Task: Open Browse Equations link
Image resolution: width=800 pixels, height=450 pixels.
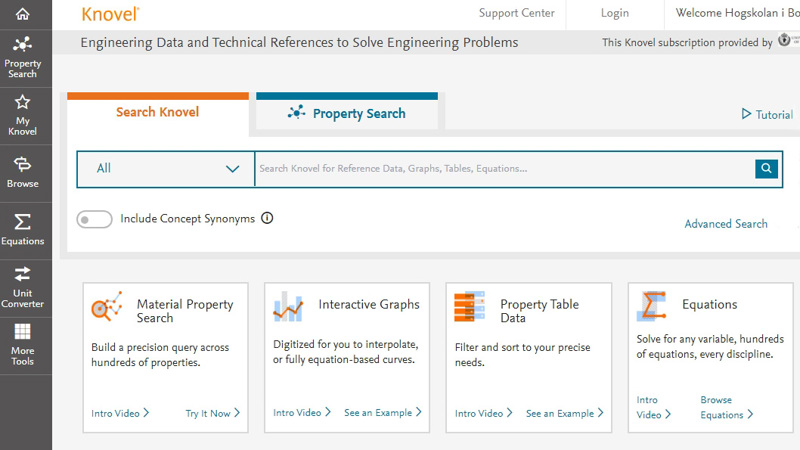Action: [726, 407]
